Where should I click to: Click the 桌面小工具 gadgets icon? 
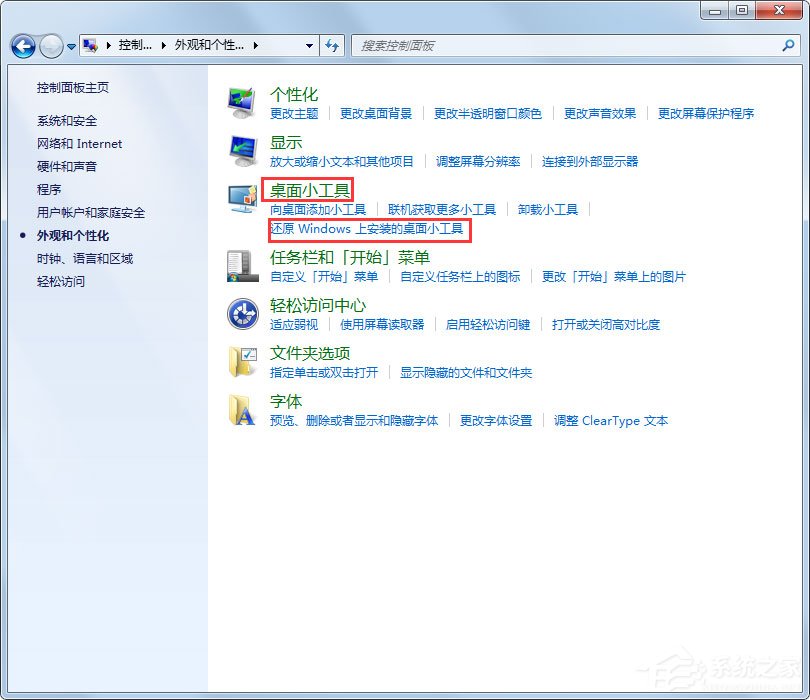240,198
